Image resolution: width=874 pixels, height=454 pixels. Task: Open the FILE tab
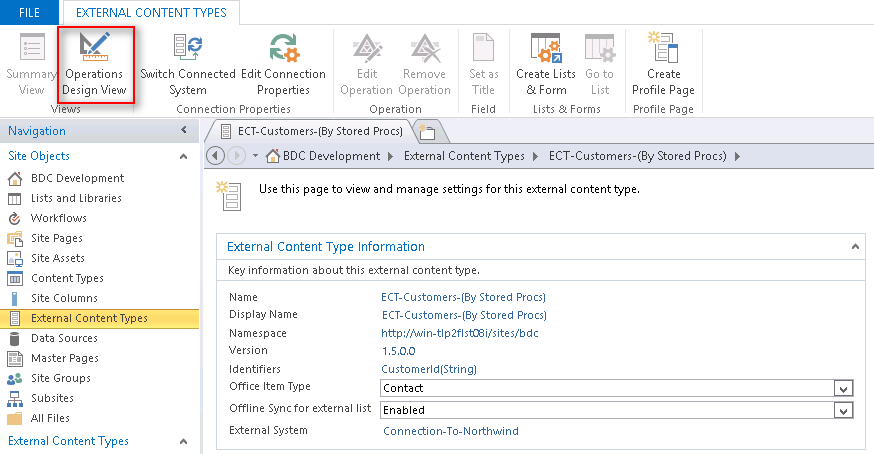[x=30, y=12]
